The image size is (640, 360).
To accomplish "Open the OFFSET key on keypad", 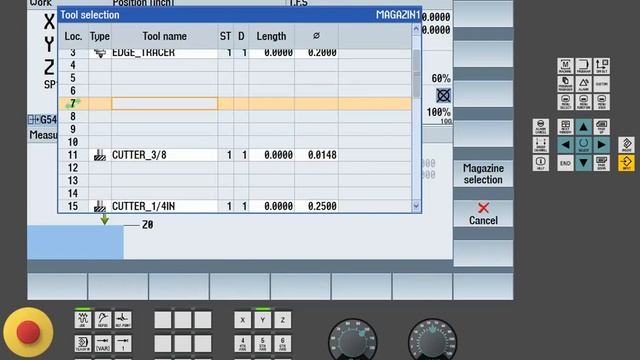I will click(x=602, y=66).
